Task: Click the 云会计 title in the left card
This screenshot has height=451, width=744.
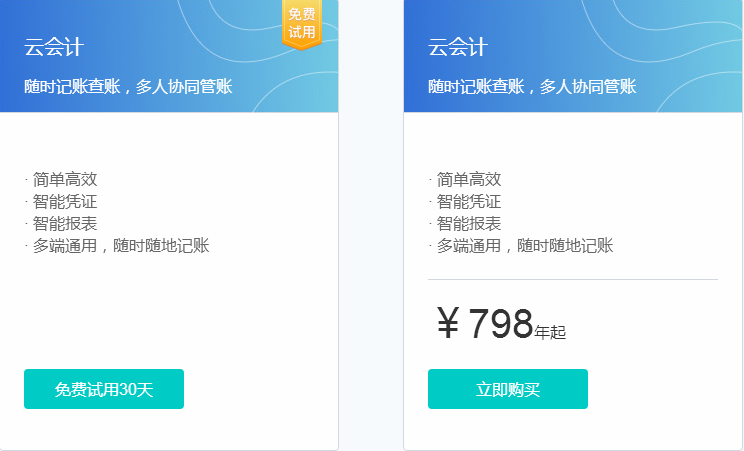Action: tap(54, 47)
